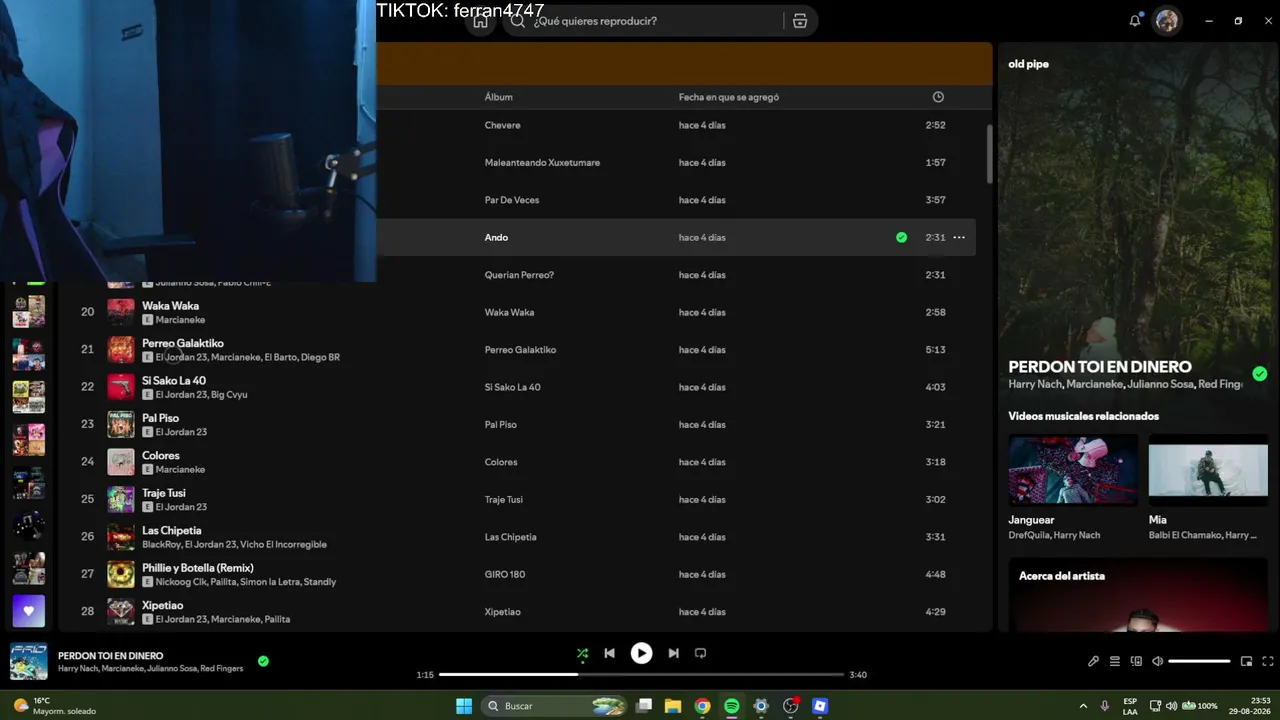The height and width of the screenshot is (720, 1280).
Task: Connect to a device
Action: pyautogui.click(x=1136, y=661)
